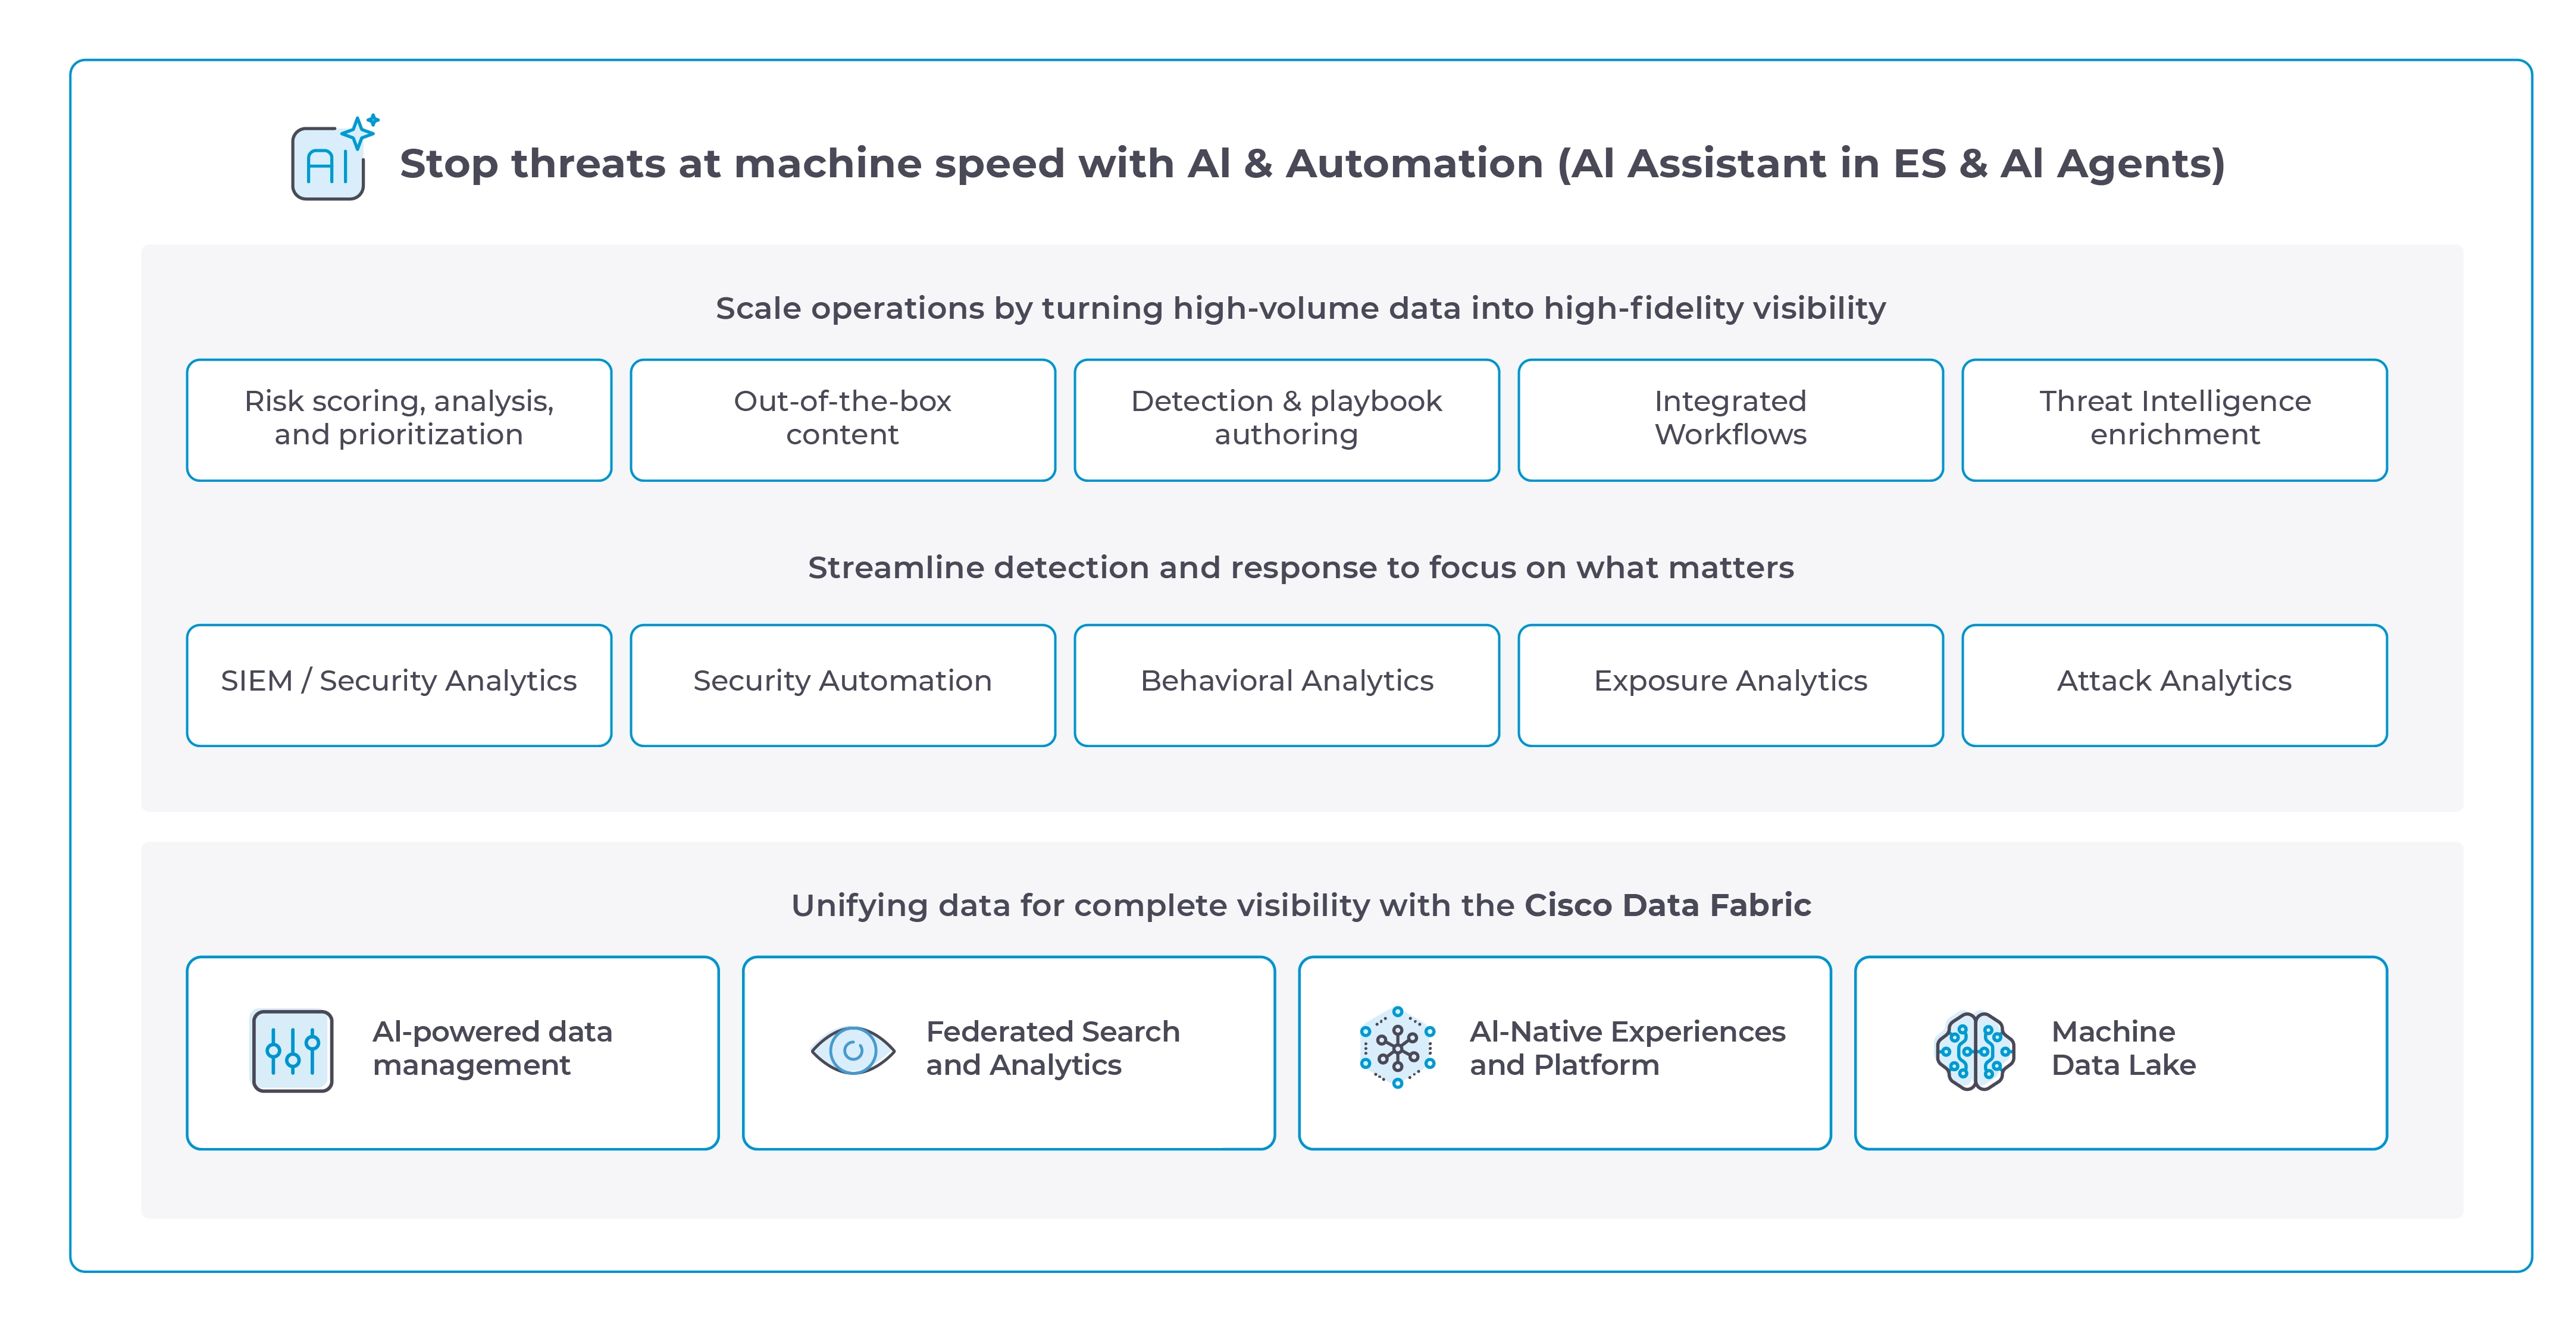The height and width of the screenshot is (1336, 2576).
Task: Click the Streamline detection and response heading
Action: (1300, 568)
